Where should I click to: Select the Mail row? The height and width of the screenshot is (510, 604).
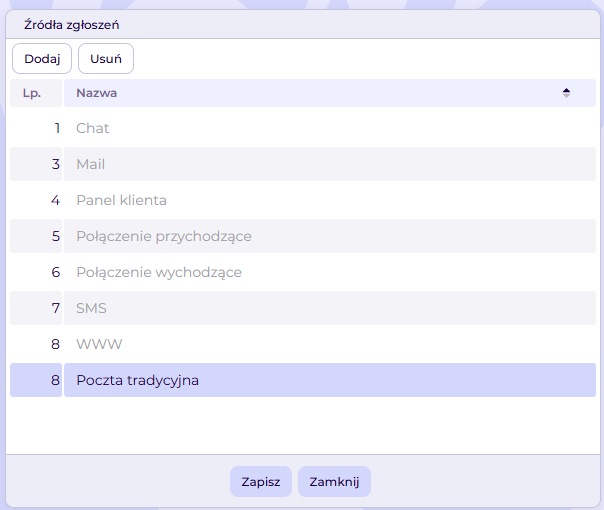(303, 164)
